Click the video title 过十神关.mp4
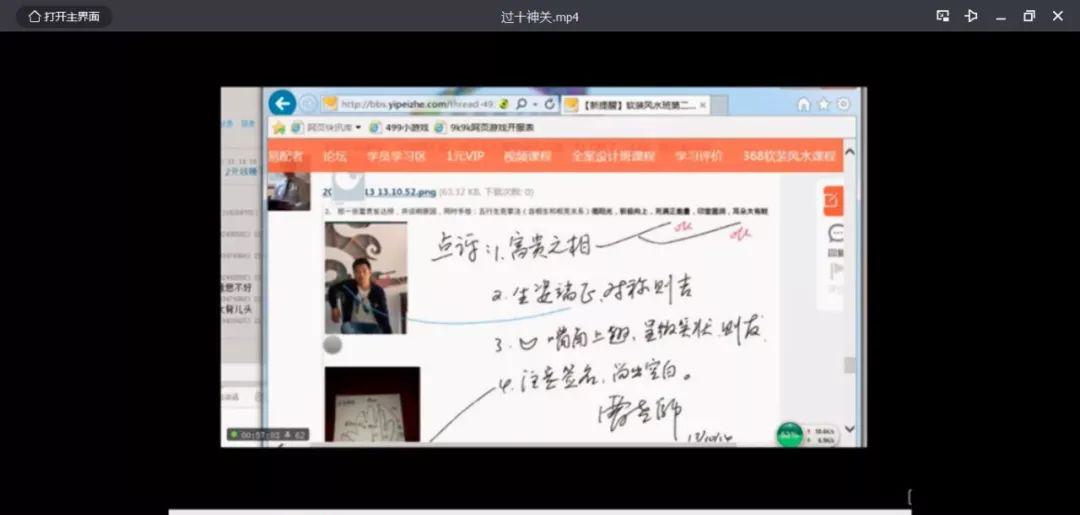Screen dimensions: 1080x515 pyautogui.click(x=539, y=17)
